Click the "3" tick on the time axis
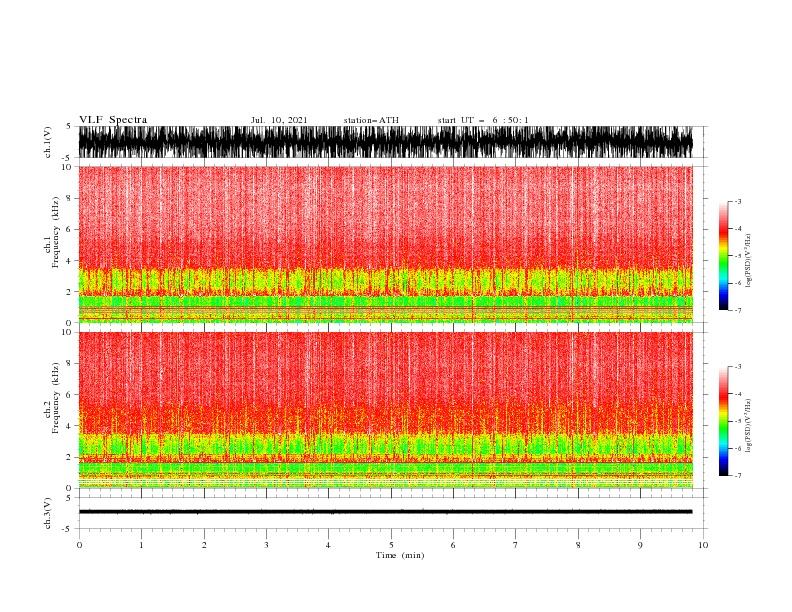 click(266, 545)
